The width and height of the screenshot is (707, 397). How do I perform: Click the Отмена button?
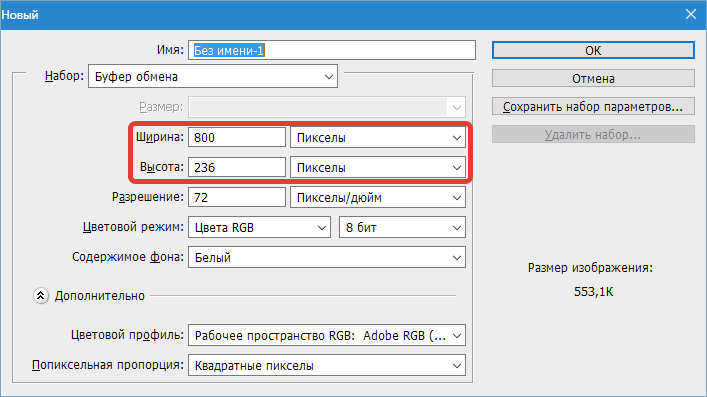pos(593,78)
